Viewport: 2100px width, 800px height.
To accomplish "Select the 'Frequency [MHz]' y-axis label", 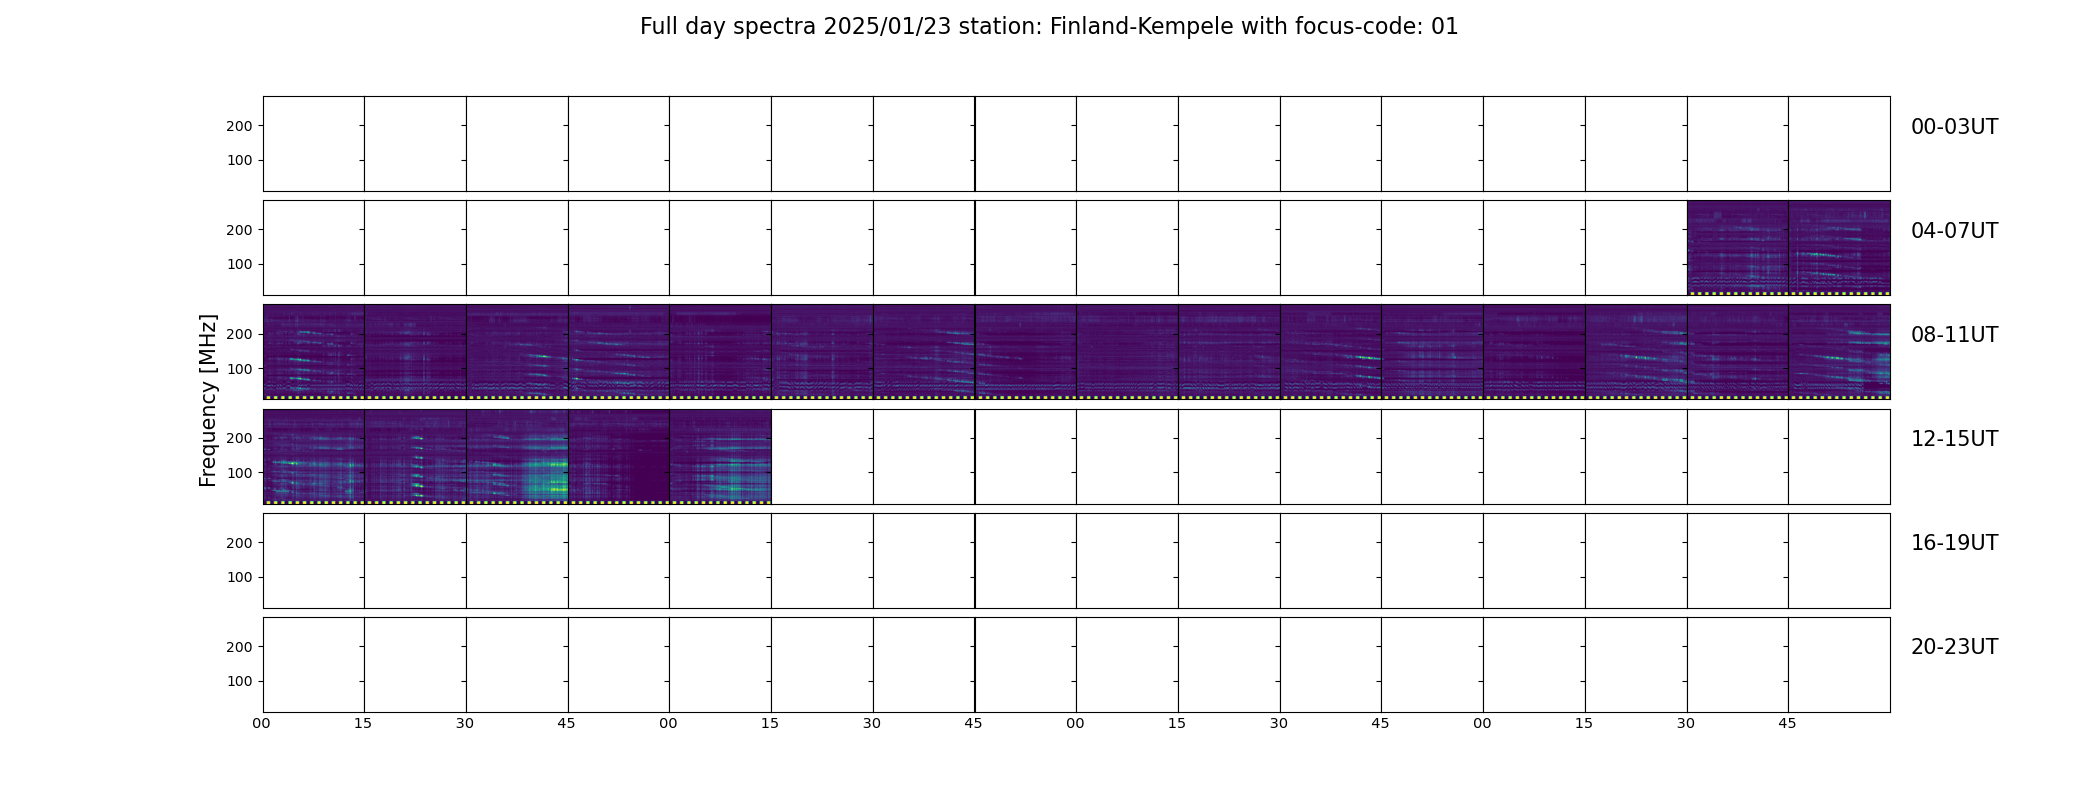I will coord(208,400).
